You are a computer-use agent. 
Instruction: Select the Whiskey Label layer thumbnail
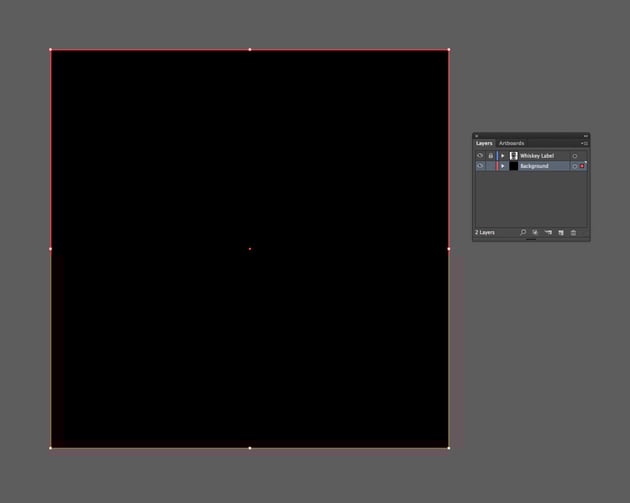tap(513, 155)
